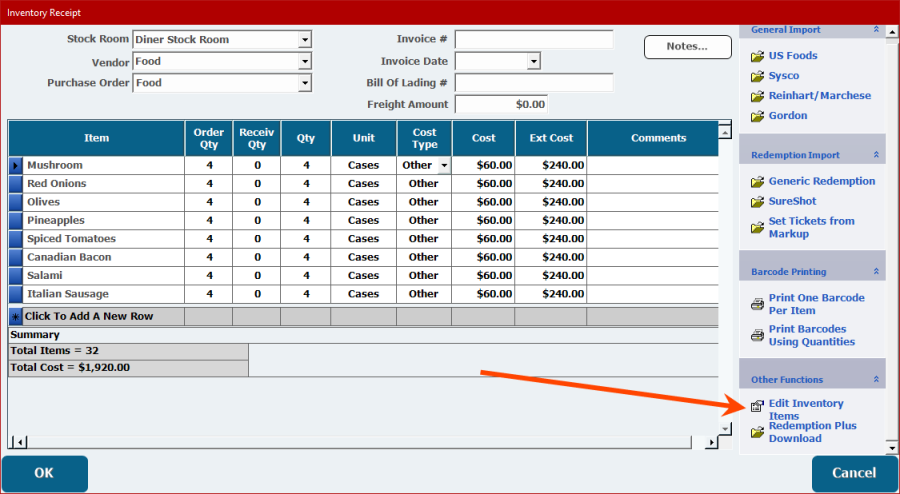Click the Add A New Row line

point(96,316)
